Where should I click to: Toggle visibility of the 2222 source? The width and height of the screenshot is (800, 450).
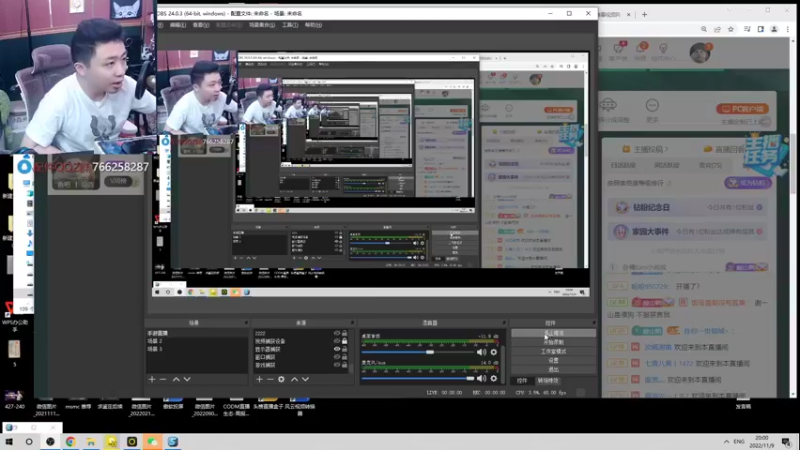(337, 333)
